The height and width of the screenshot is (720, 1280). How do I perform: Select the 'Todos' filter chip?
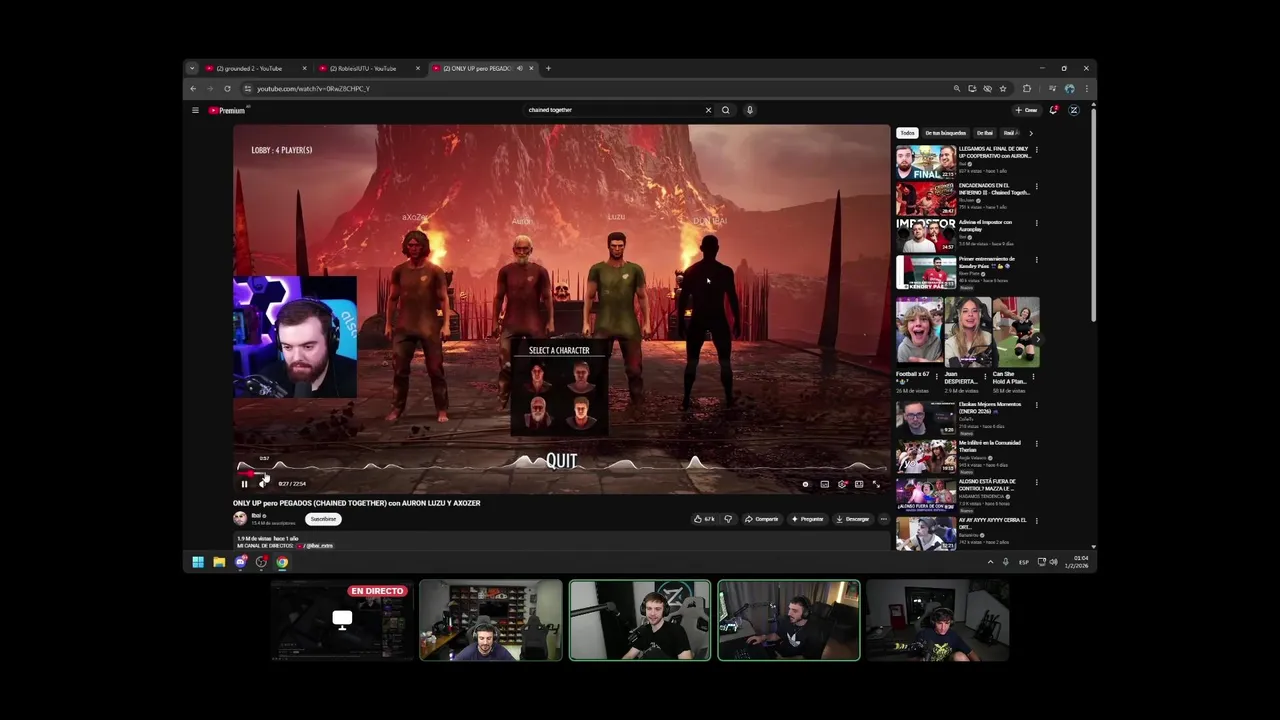click(907, 133)
